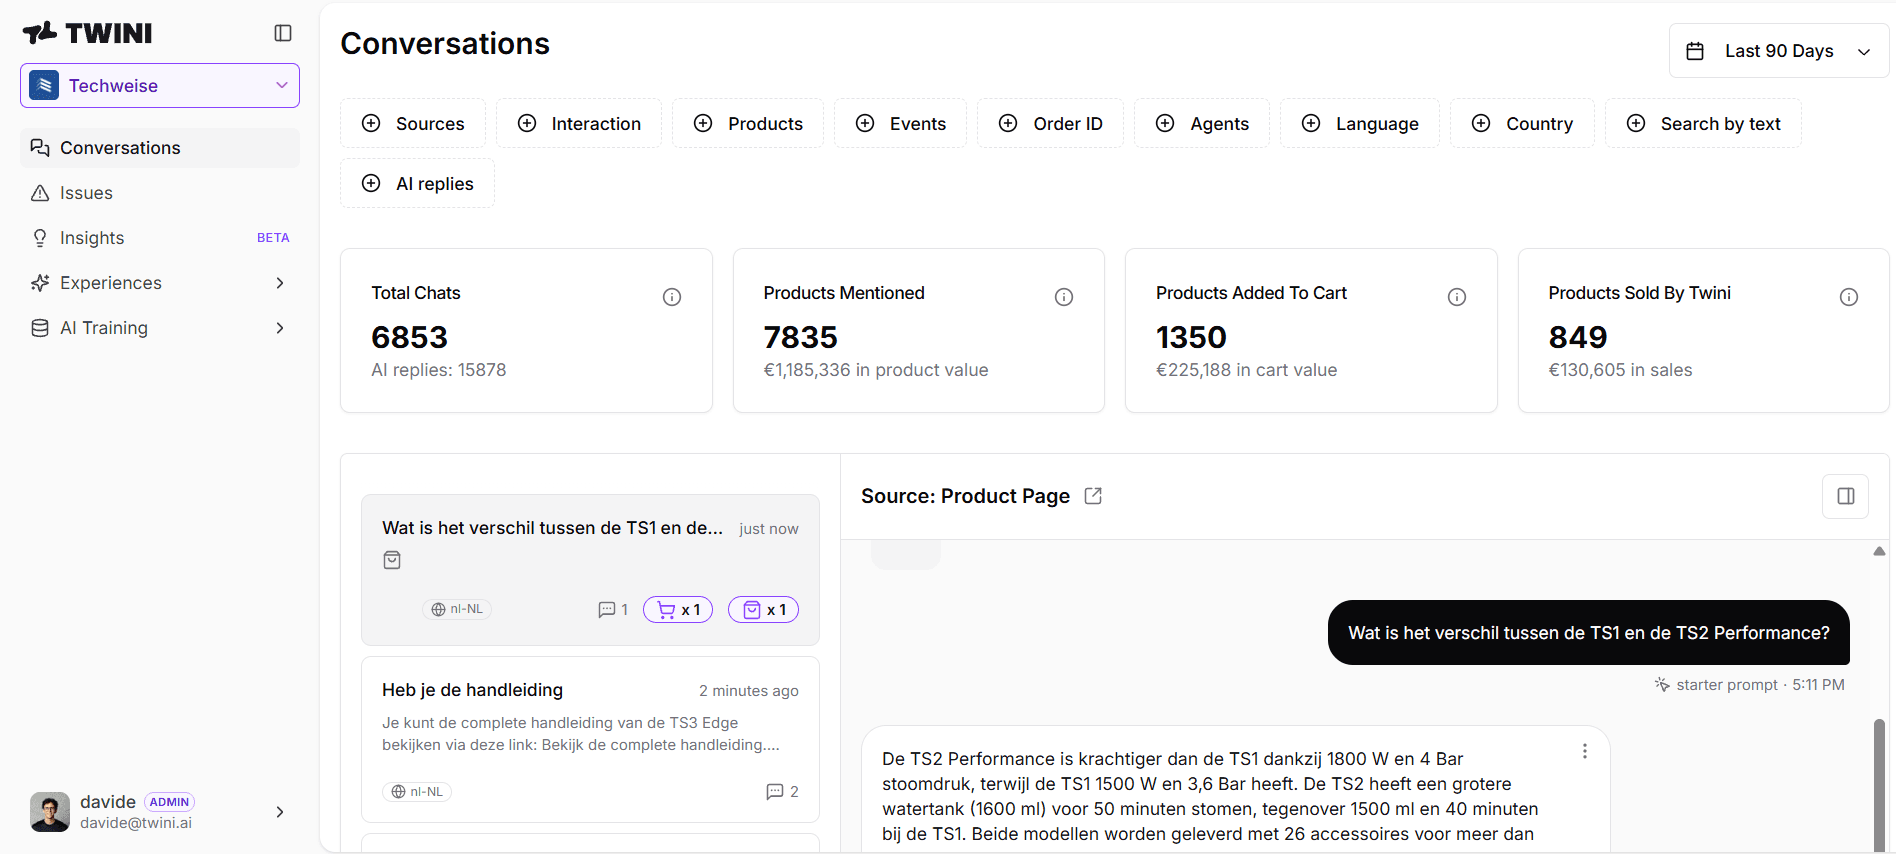Click the BETA label beside Insights
Image resolution: width=1896 pixels, height=854 pixels.
pos(273,238)
